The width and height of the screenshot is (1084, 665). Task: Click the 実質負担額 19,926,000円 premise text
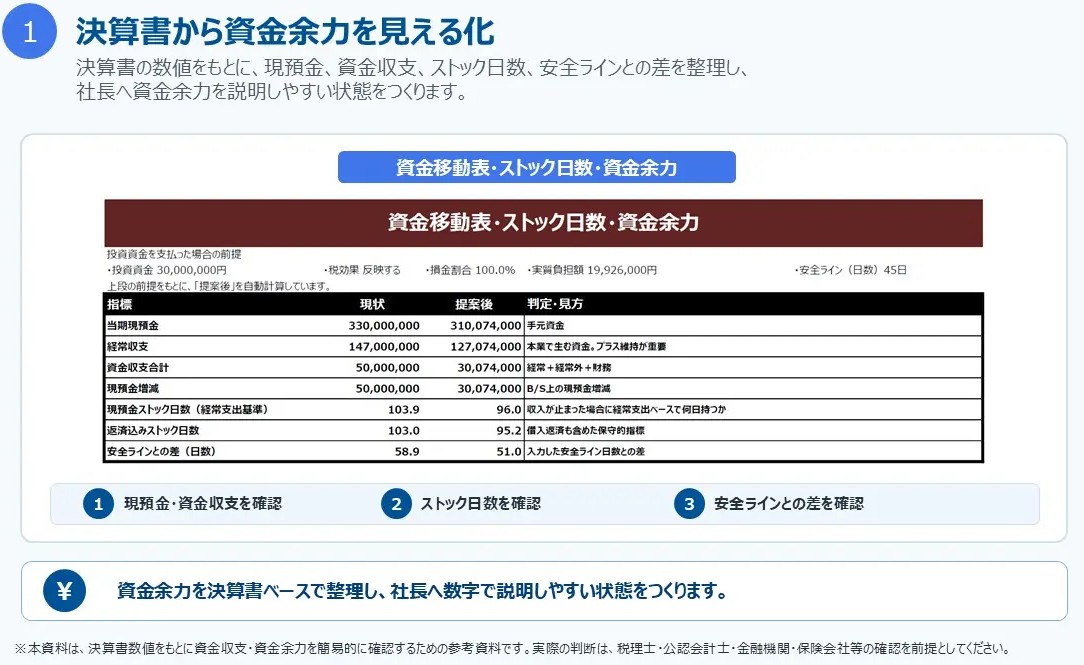coord(591,270)
